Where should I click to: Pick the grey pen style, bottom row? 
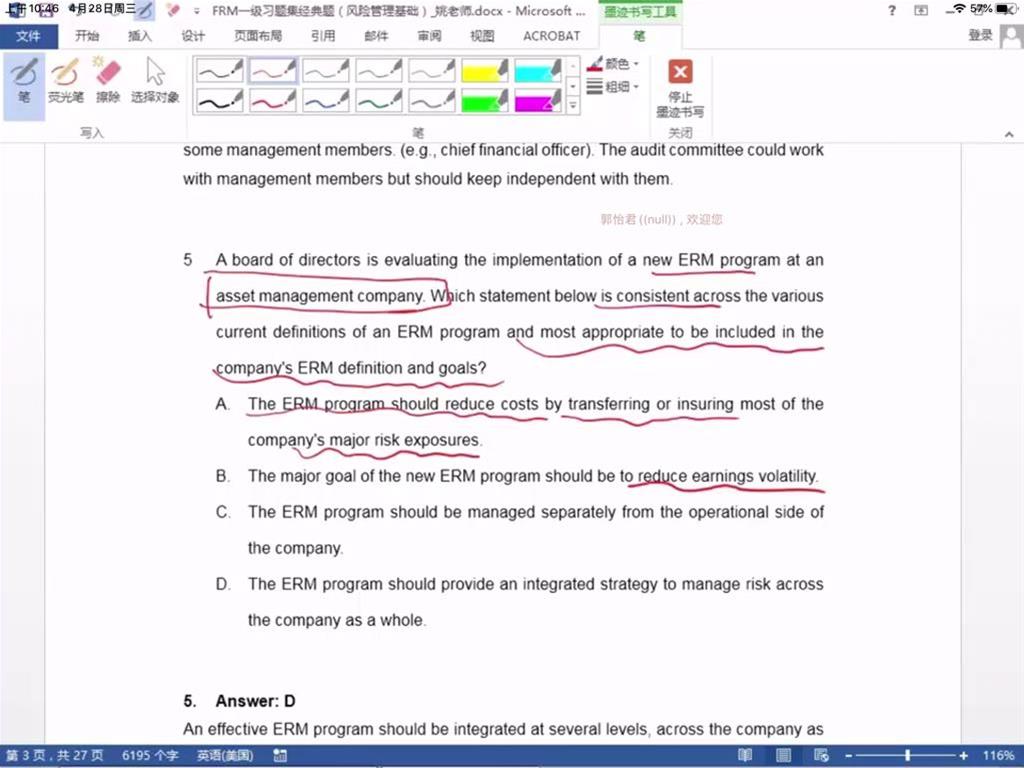tap(432, 101)
